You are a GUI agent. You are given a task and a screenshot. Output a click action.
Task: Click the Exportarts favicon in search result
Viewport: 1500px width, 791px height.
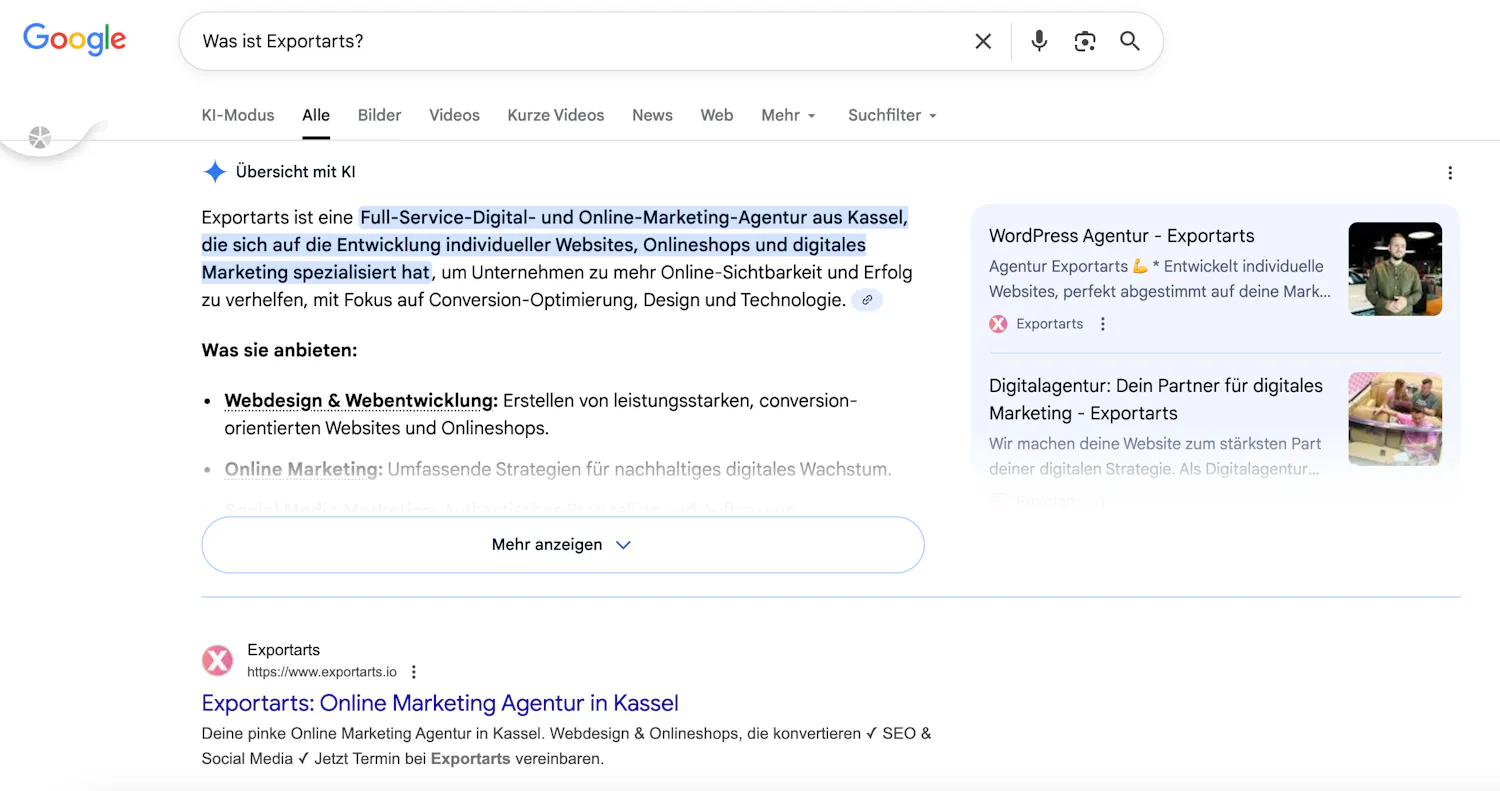pos(217,661)
